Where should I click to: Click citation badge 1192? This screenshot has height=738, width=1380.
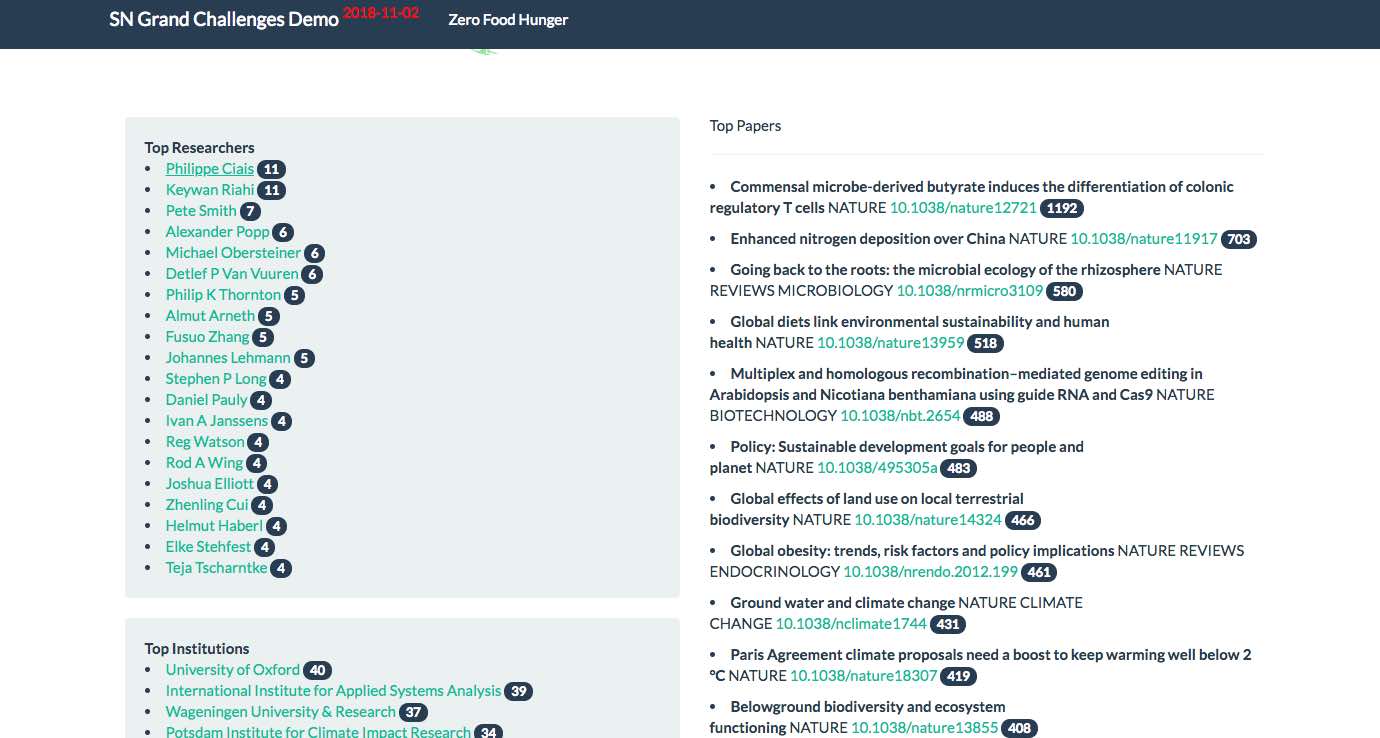(x=1062, y=208)
